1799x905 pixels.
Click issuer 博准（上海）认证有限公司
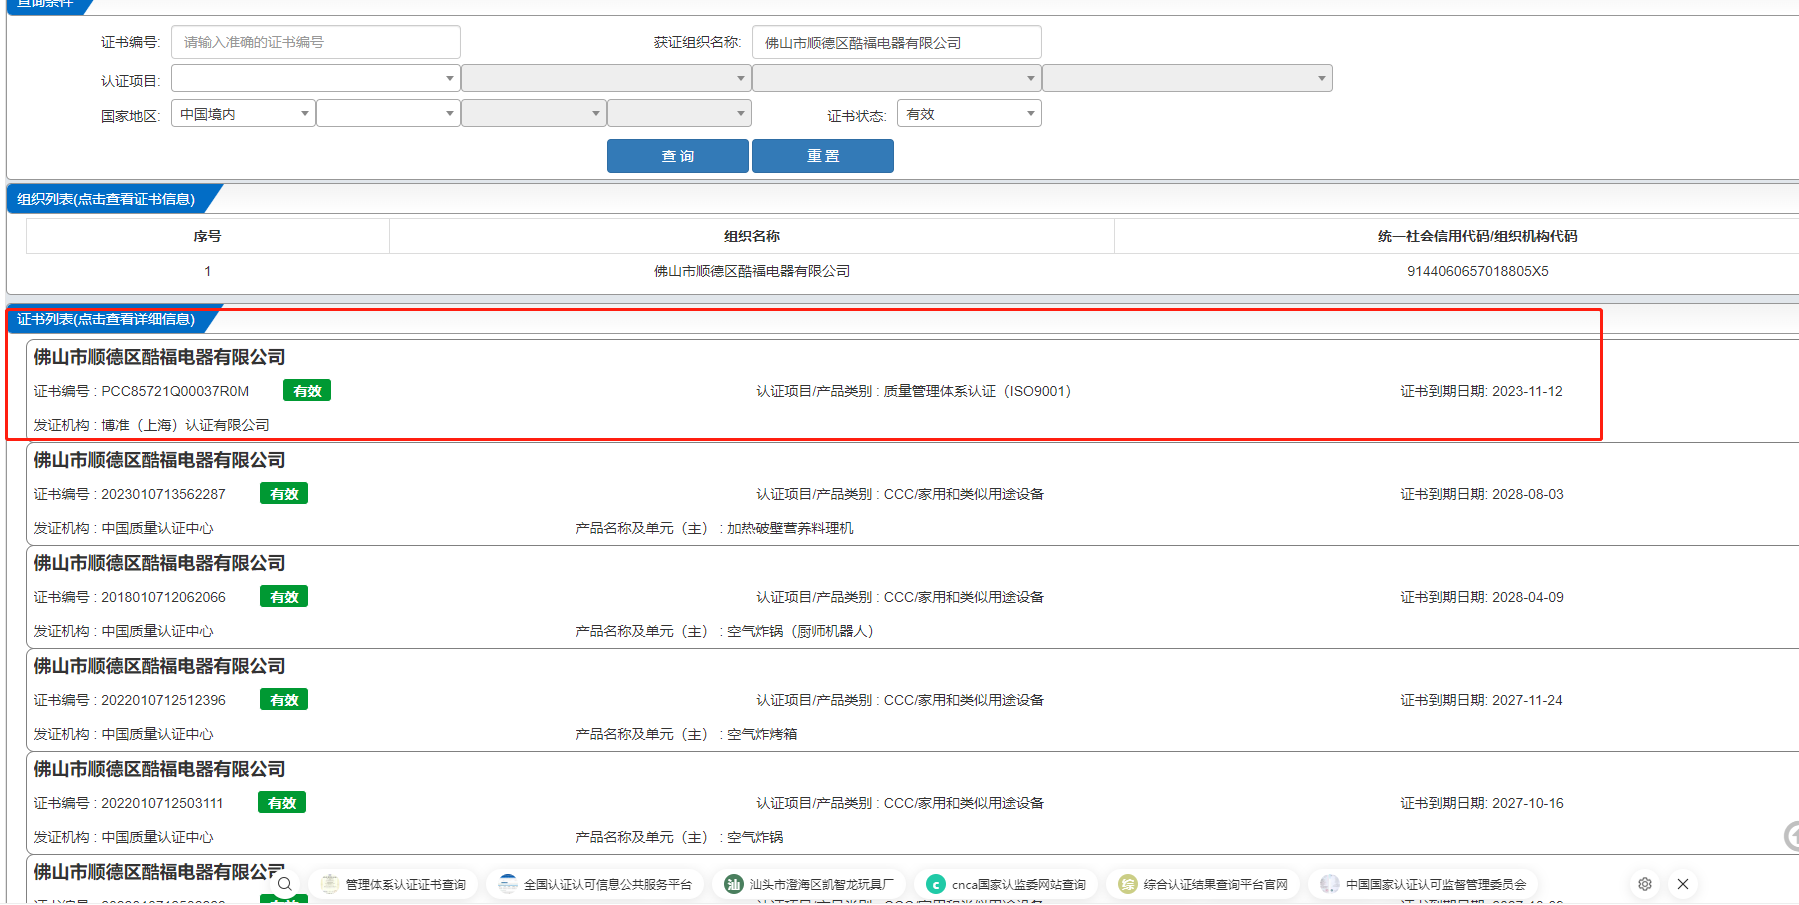pos(185,425)
